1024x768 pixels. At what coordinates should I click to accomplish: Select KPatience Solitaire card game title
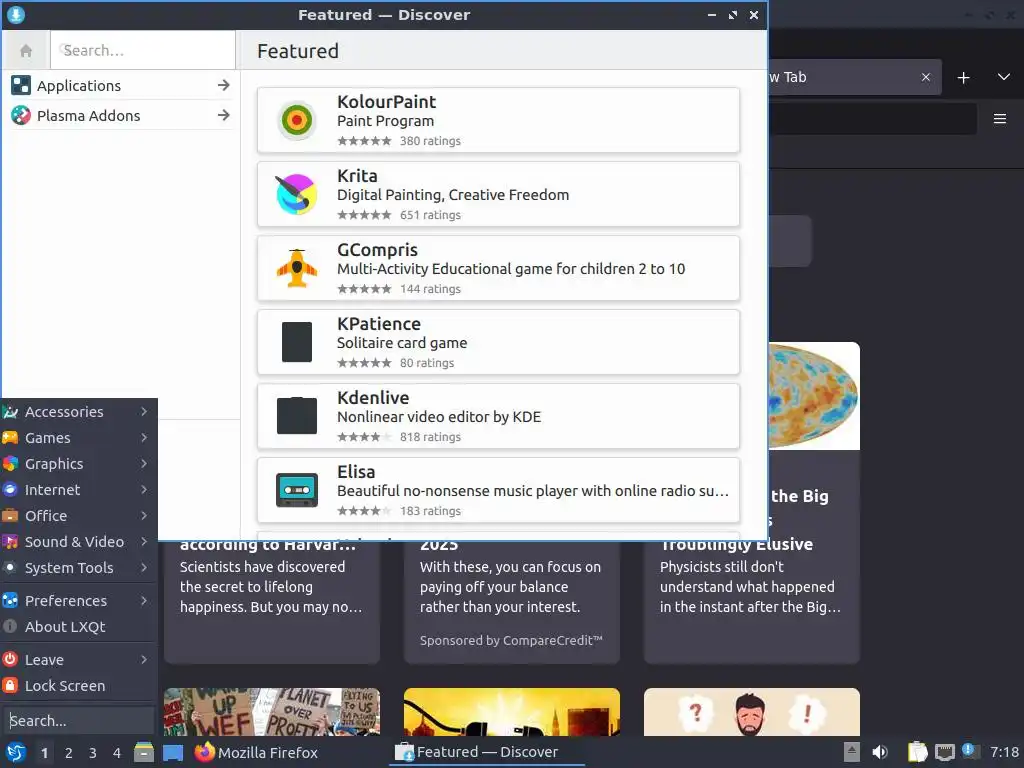(x=379, y=324)
